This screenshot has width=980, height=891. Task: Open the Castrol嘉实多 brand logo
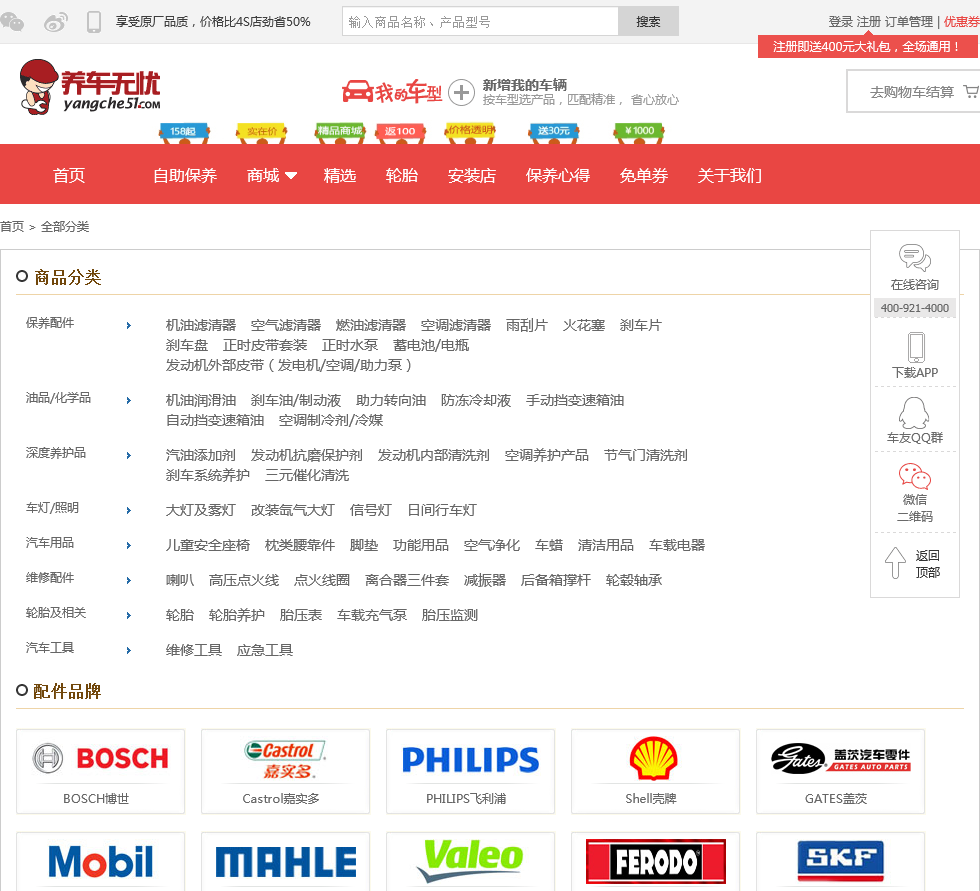286,759
